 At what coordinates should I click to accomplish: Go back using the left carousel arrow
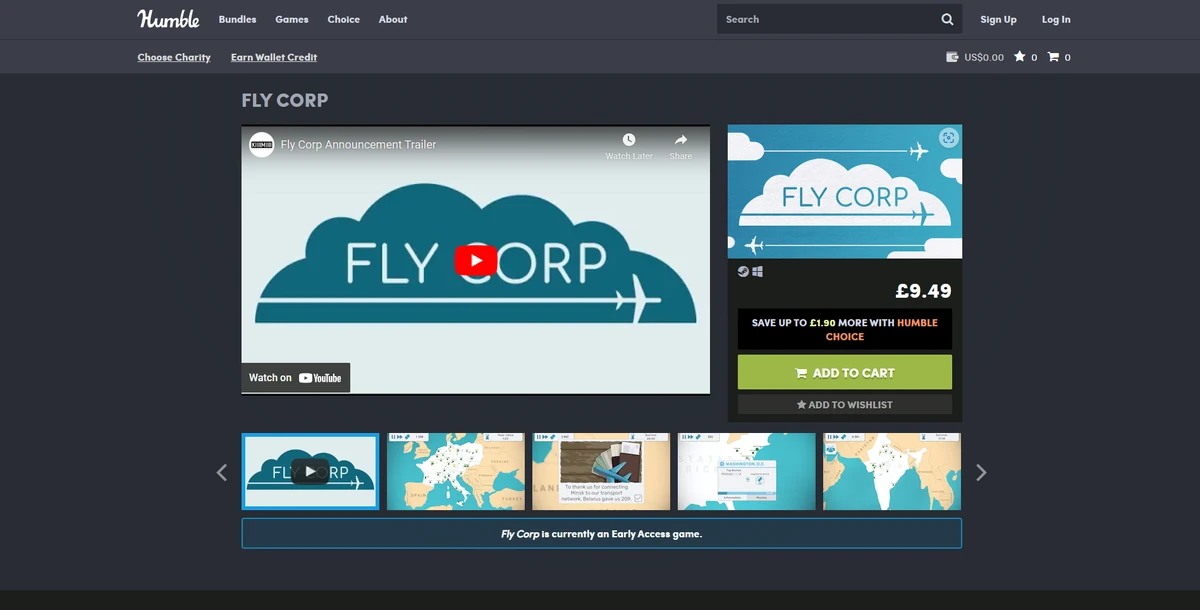pos(220,472)
